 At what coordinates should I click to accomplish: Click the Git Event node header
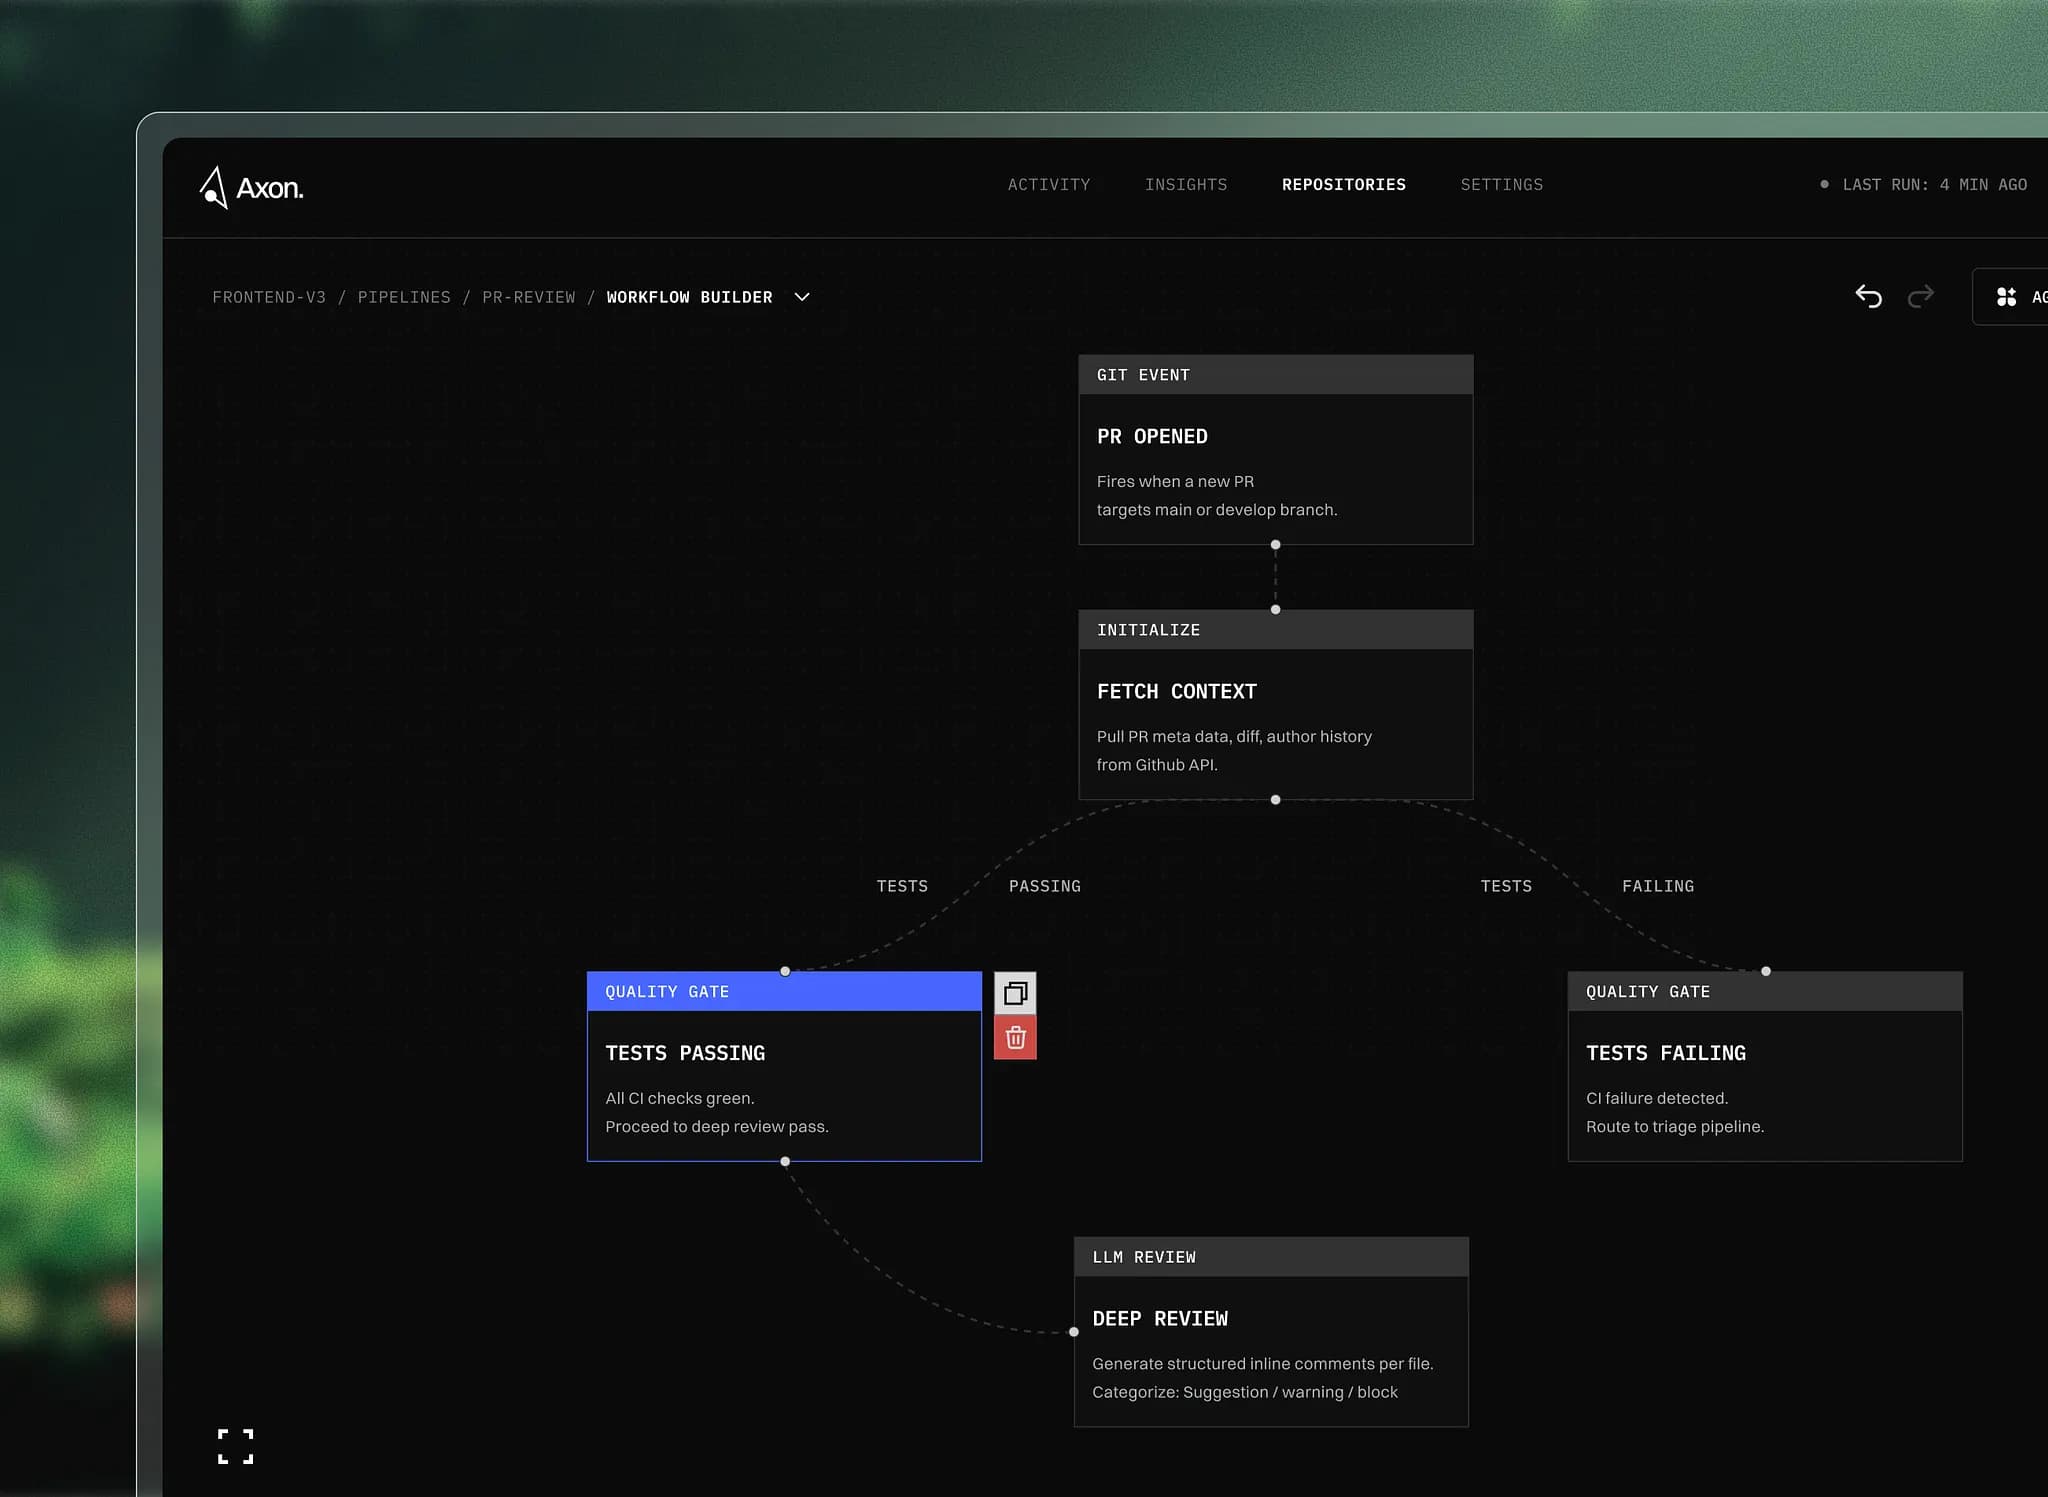(1276, 375)
